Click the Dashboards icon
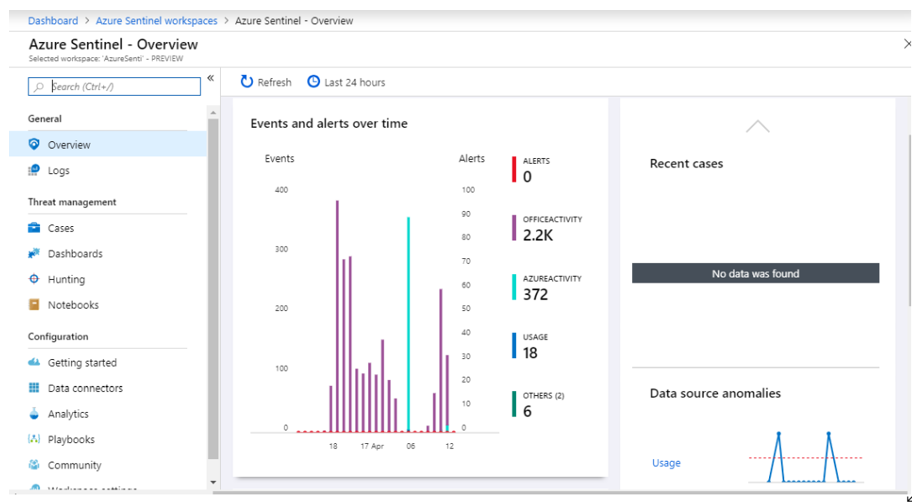The height and width of the screenshot is (502, 916). [34, 253]
